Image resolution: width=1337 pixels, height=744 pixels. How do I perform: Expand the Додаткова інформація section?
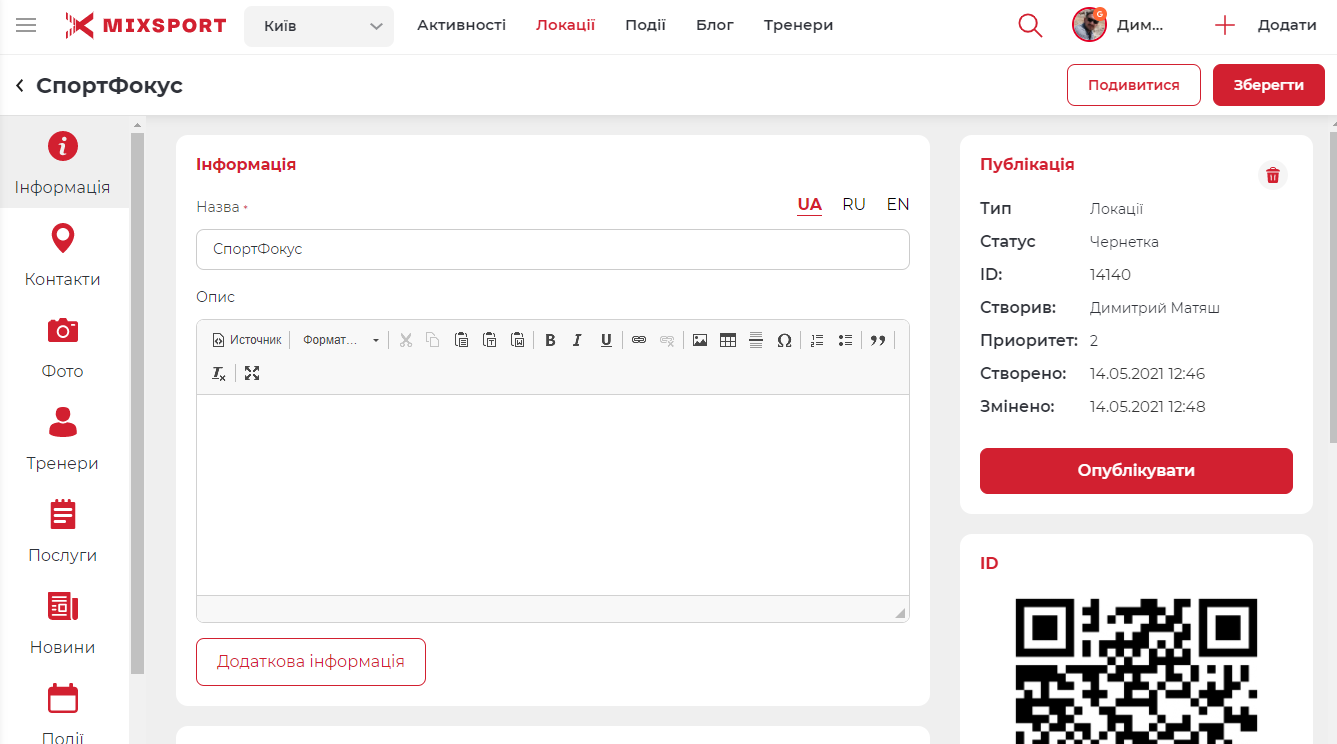(311, 662)
